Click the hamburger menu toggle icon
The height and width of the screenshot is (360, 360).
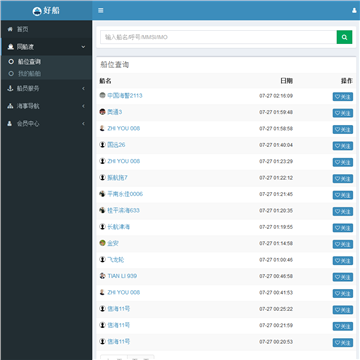pyautogui.click(x=101, y=11)
